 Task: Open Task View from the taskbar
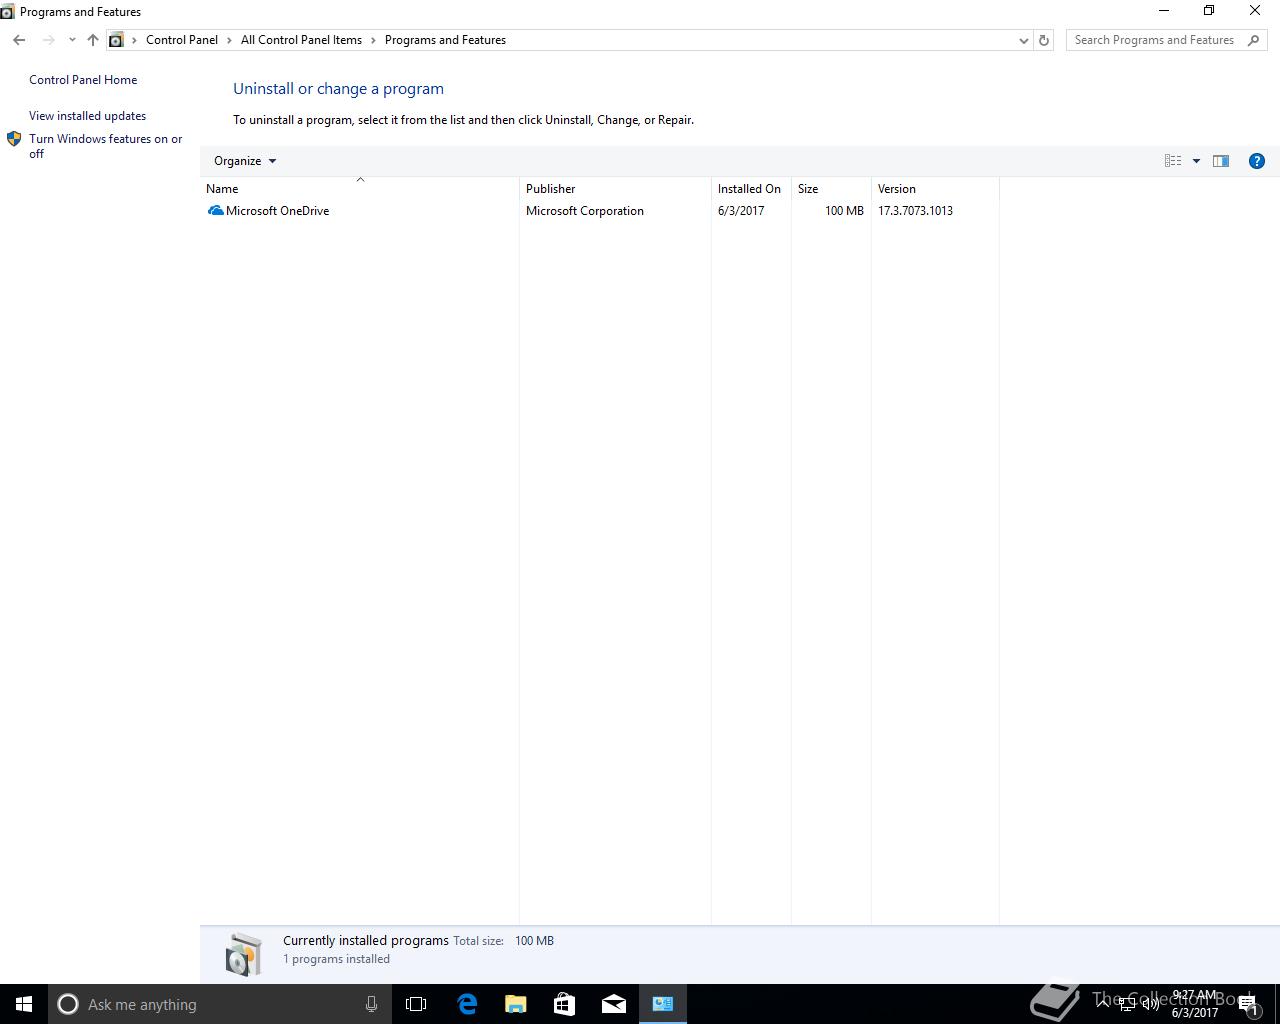[416, 1004]
